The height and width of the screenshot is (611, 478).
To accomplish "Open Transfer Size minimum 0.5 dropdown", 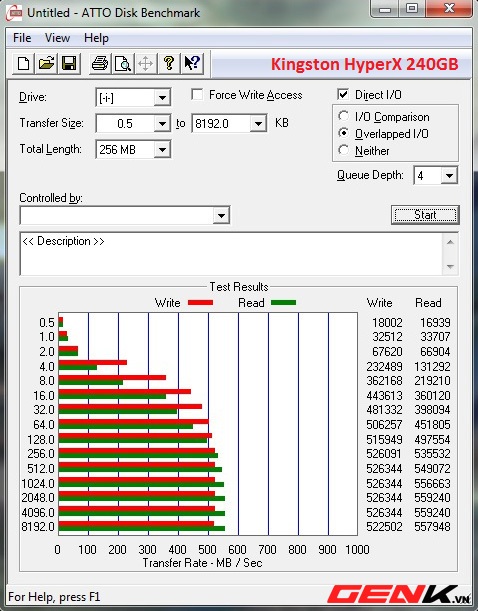I will (162, 124).
